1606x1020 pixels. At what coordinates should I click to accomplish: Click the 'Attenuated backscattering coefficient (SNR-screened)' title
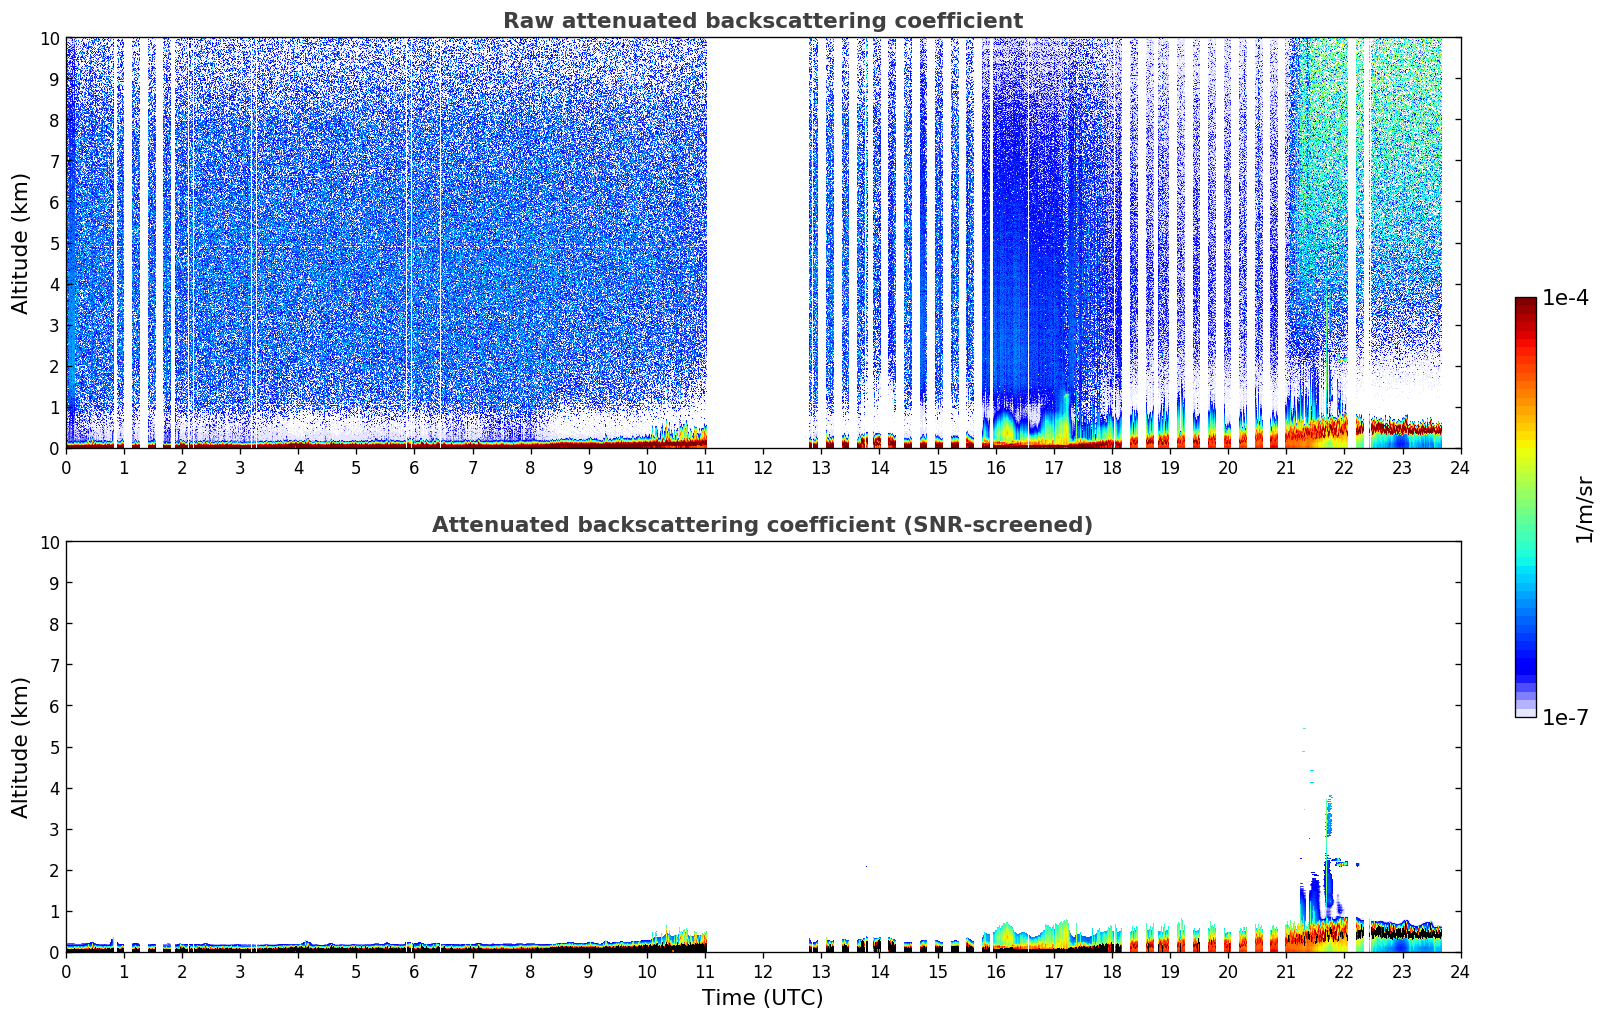pos(762,525)
